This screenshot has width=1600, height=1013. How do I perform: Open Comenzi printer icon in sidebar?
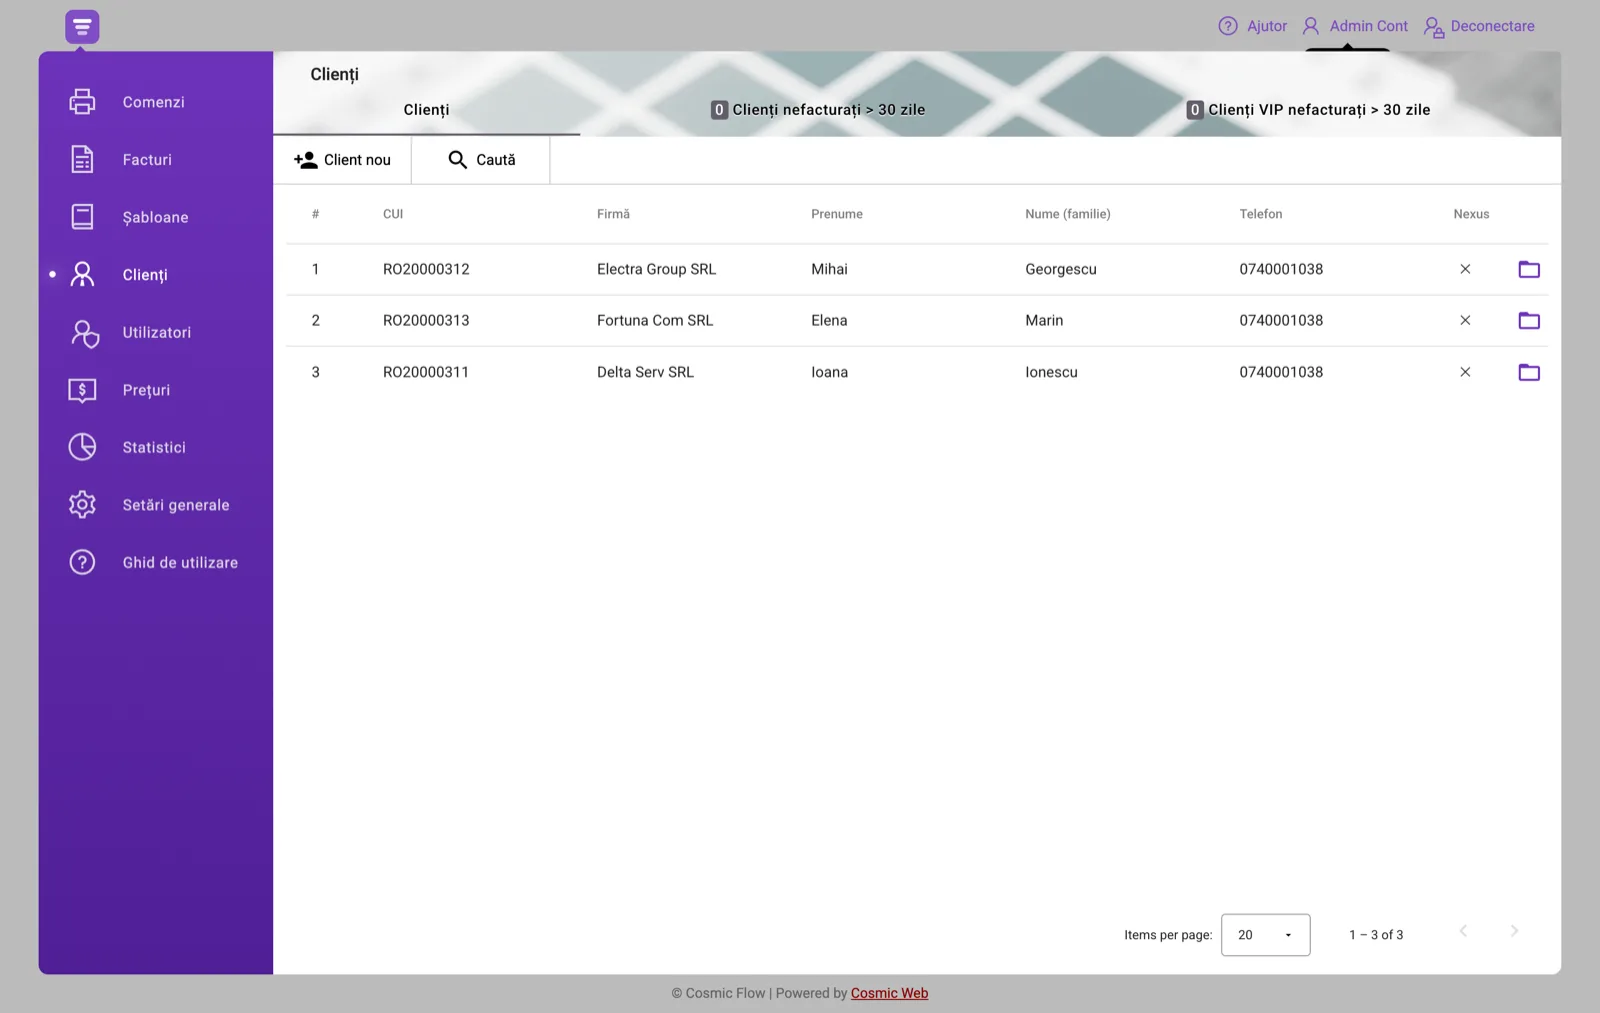(x=82, y=102)
